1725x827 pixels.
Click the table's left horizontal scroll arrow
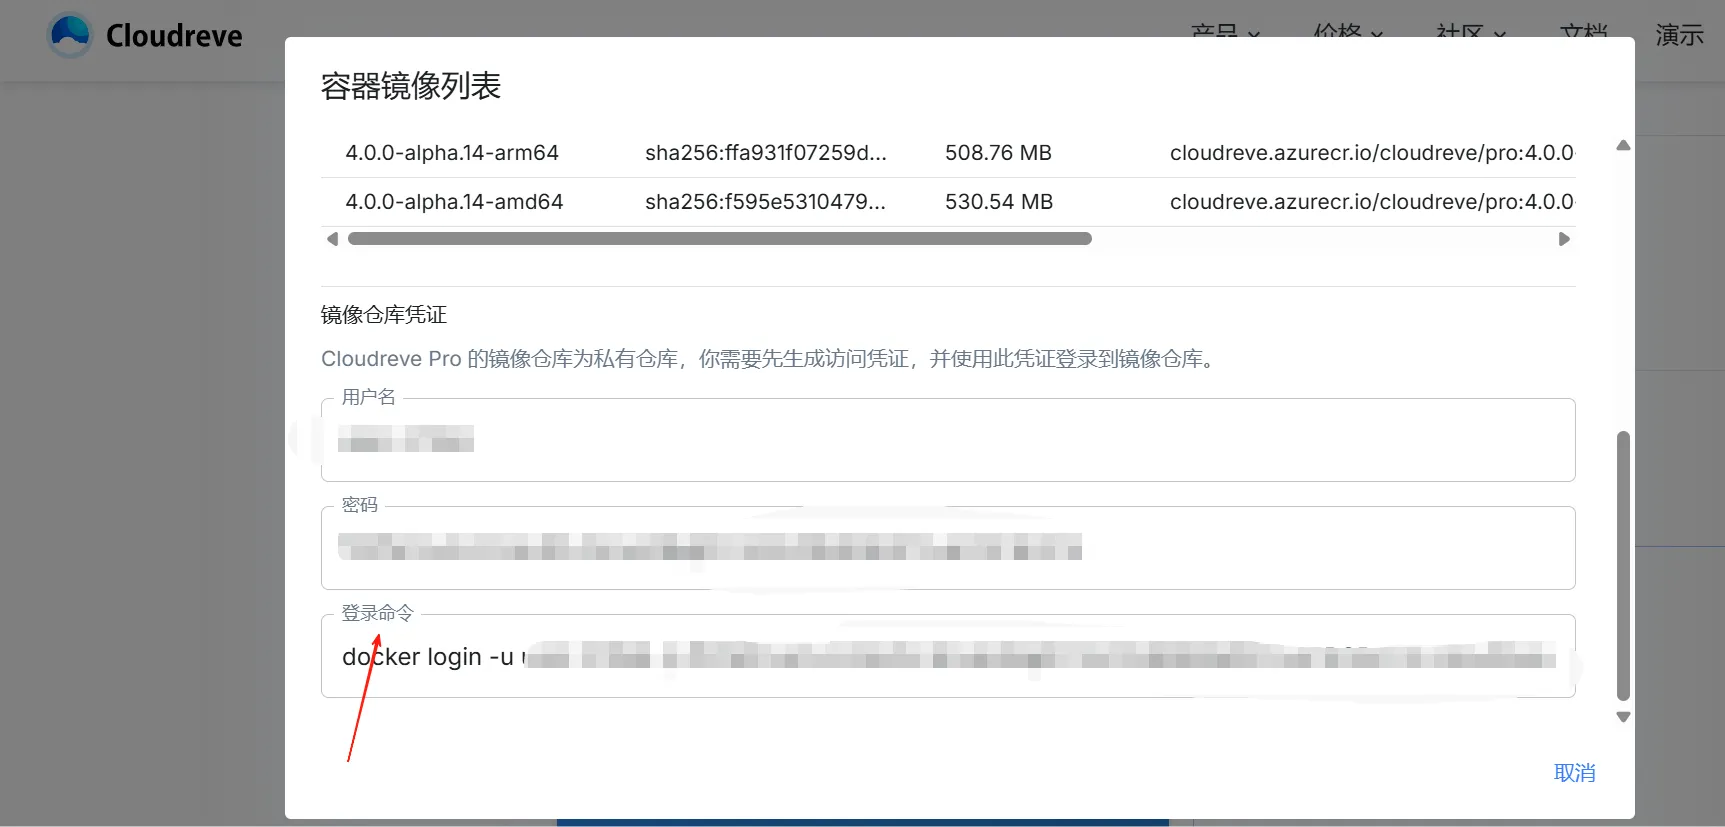click(333, 239)
